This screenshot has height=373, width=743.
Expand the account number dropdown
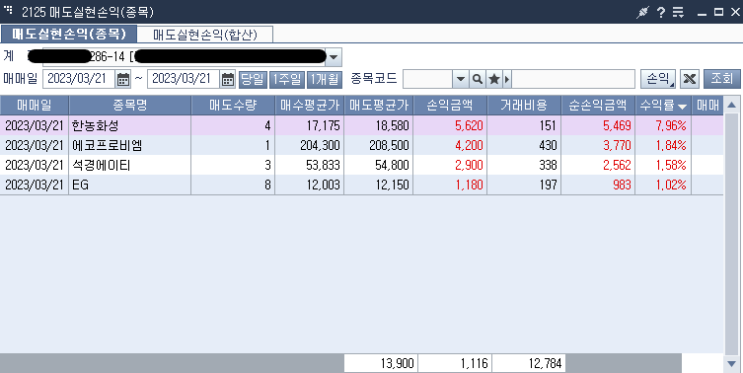tap(333, 57)
